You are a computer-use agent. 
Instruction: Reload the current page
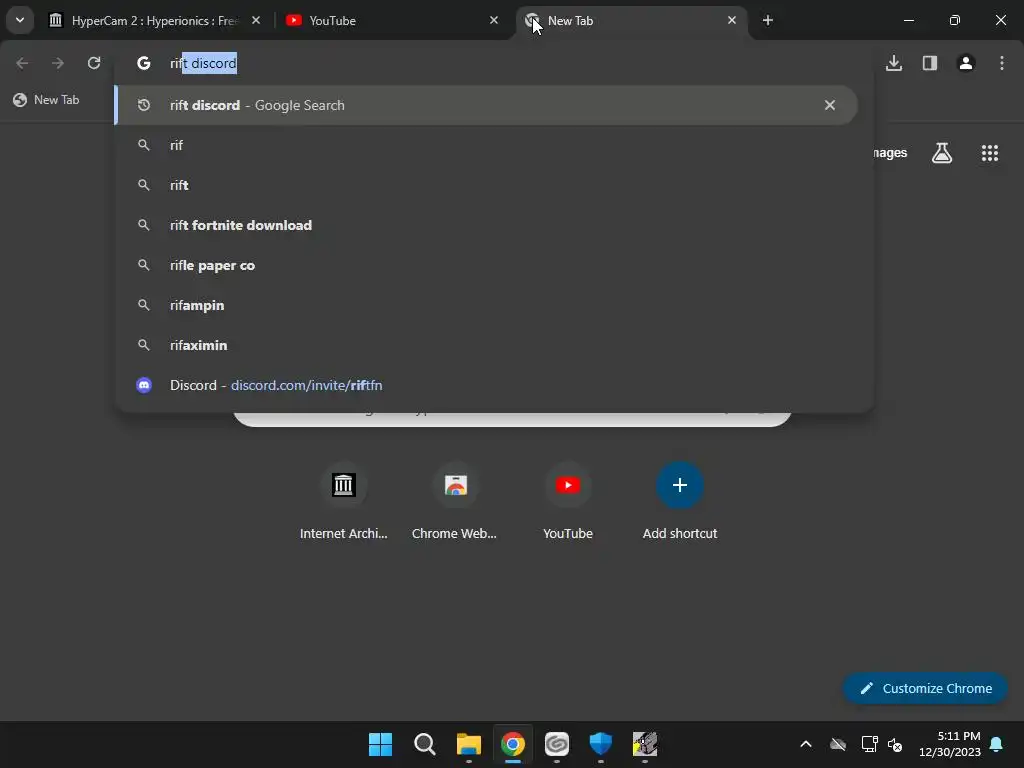coord(94,63)
